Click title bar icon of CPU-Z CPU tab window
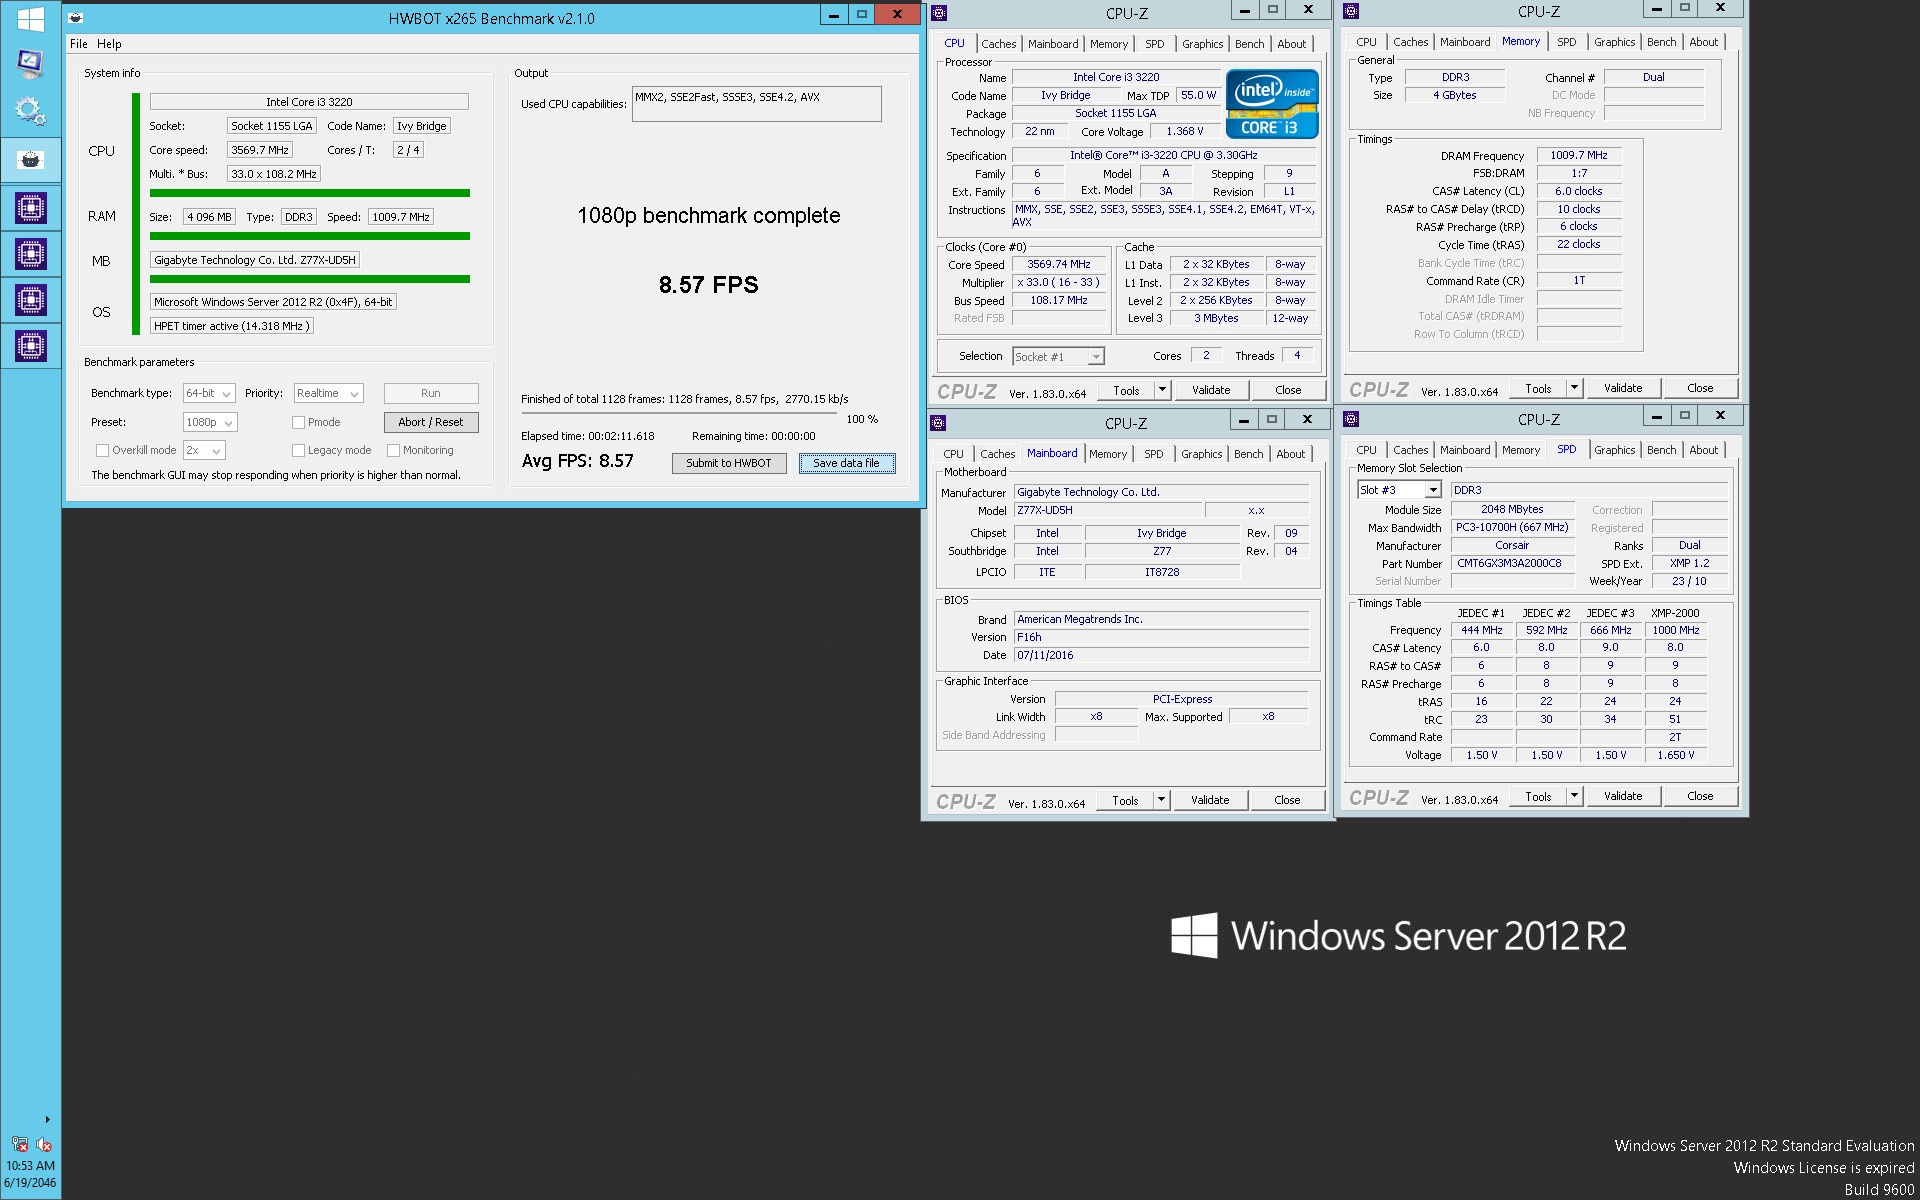 939,13
